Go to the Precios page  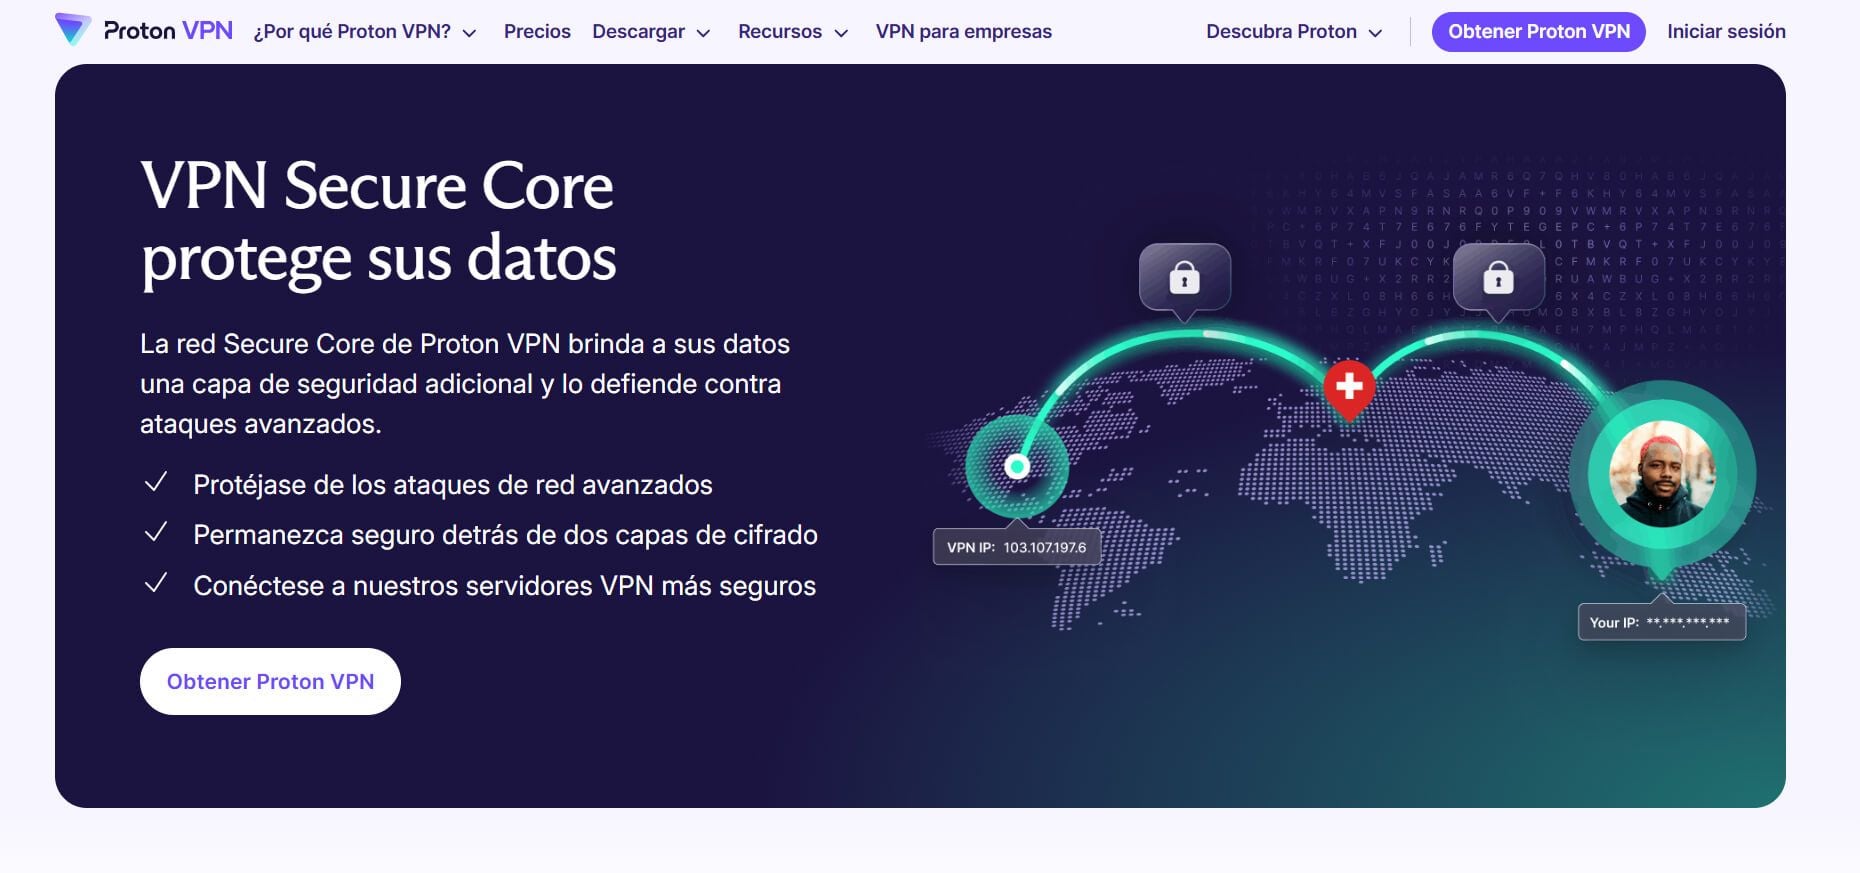pyautogui.click(x=537, y=32)
